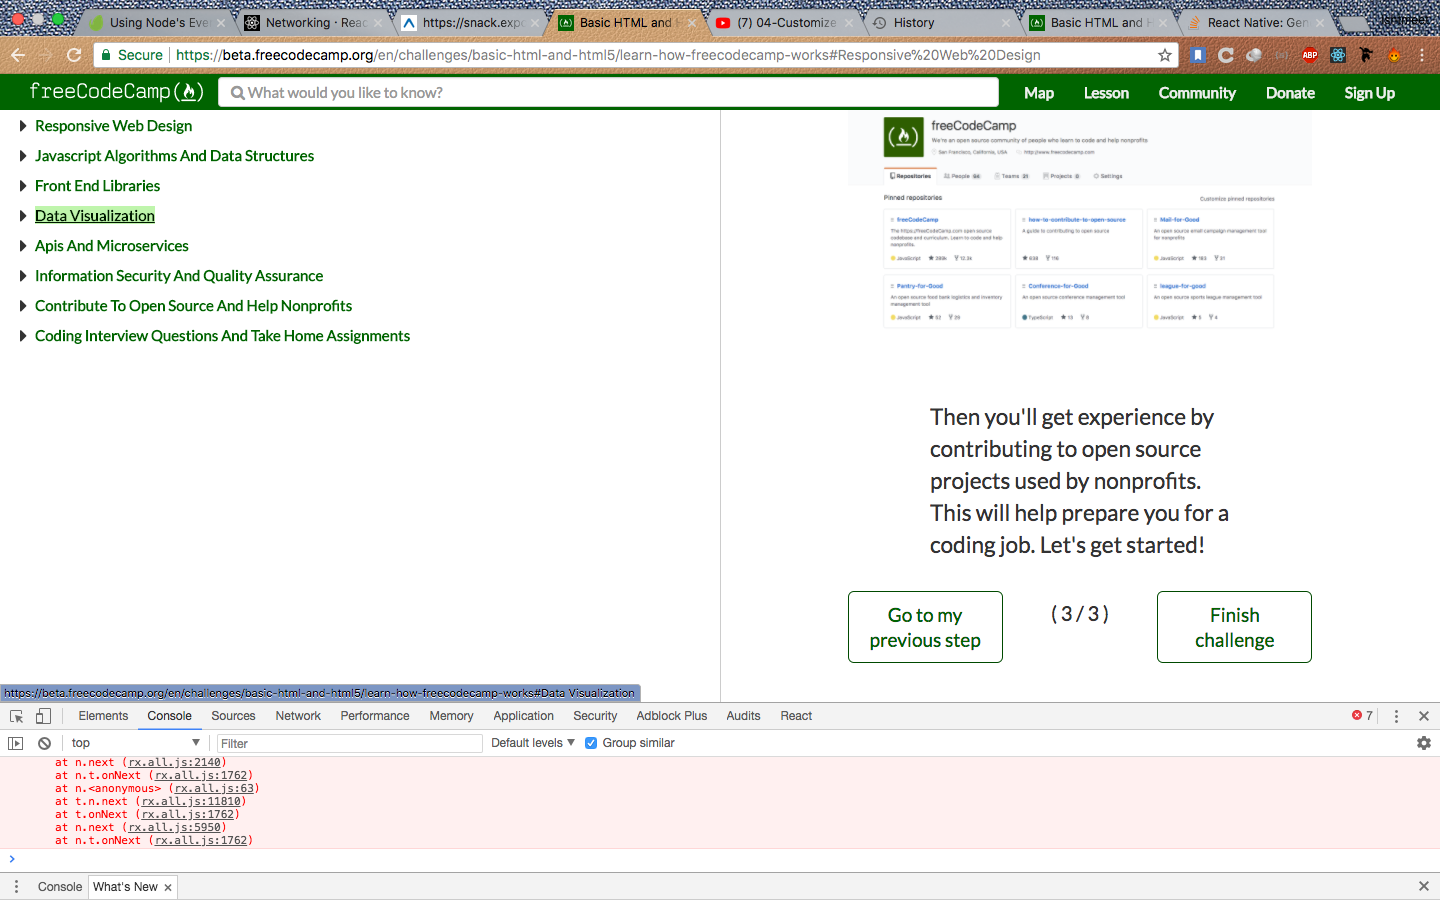This screenshot has width=1440, height=900.
Task: Click the Sign Up link
Action: (1369, 93)
